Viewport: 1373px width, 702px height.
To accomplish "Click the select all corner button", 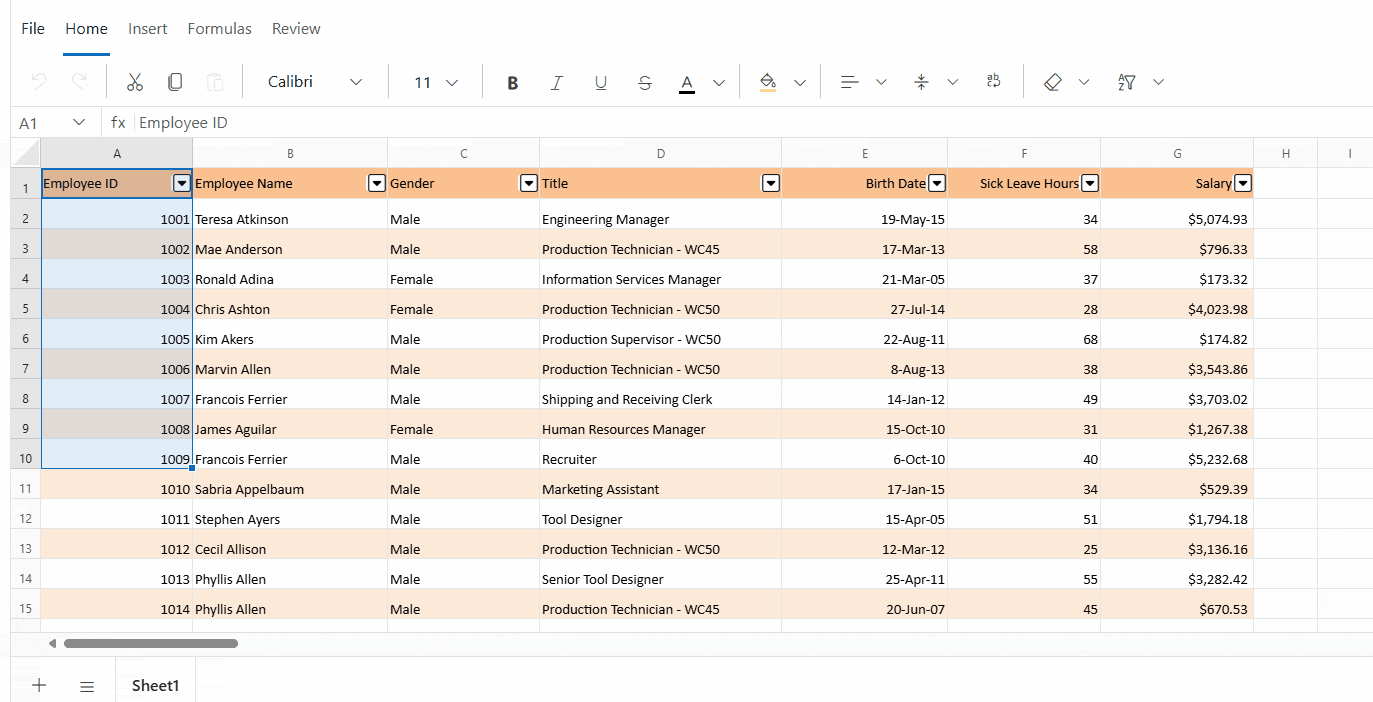I will [26, 153].
